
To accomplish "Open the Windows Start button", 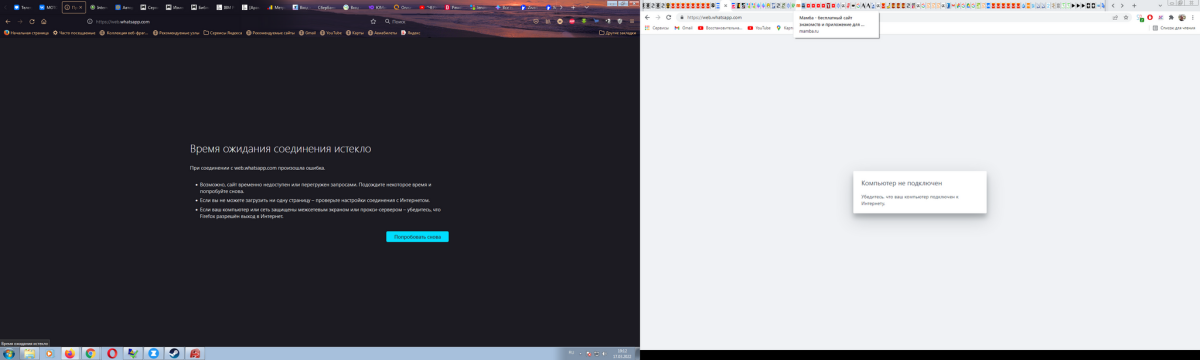I will click(x=8, y=353).
